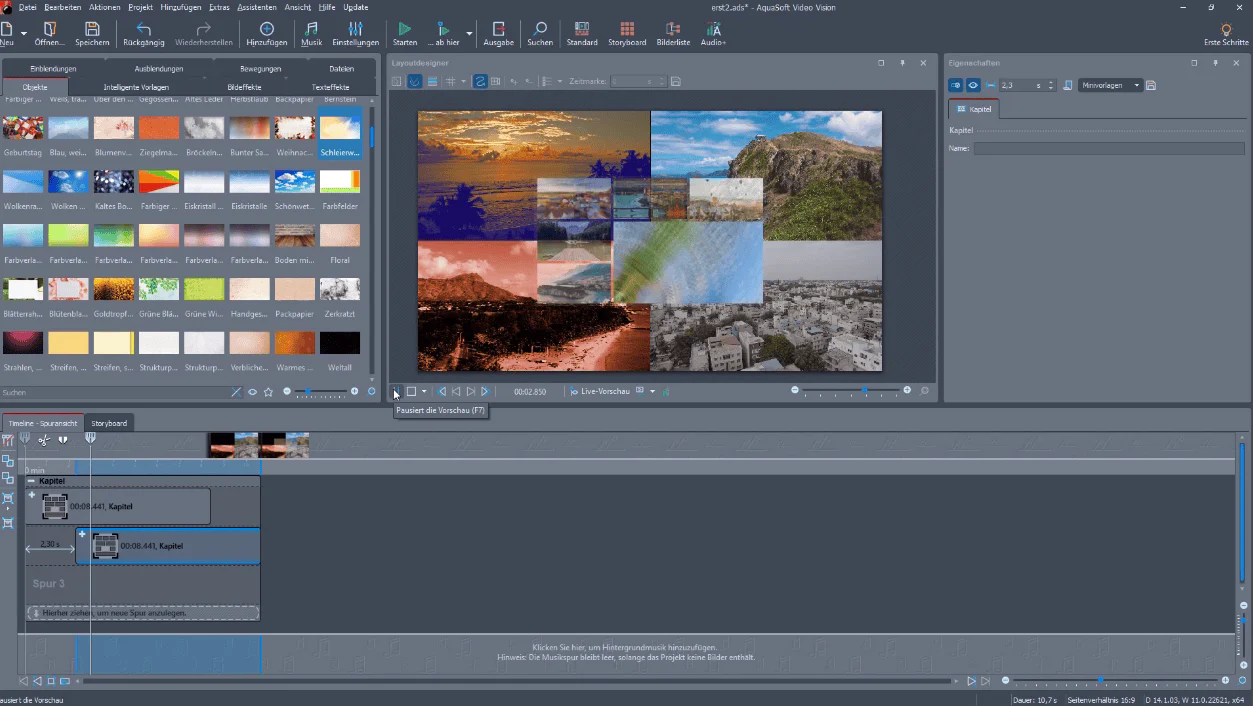The width and height of the screenshot is (1254, 706).
Task: Open the grid options dropdown arrow
Action: click(463, 81)
